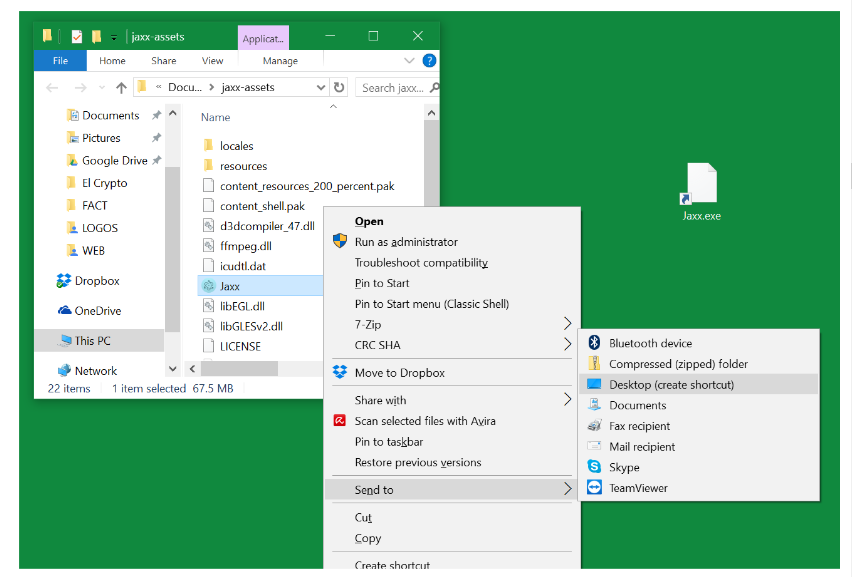Click the New folder icon in the title bar

click(x=96, y=36)
